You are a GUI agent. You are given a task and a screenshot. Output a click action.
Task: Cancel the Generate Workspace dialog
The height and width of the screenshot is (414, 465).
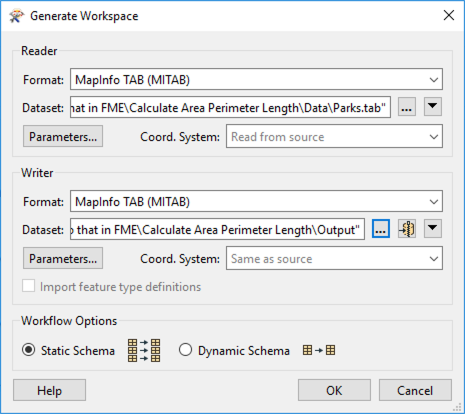[x=415, y=390]
